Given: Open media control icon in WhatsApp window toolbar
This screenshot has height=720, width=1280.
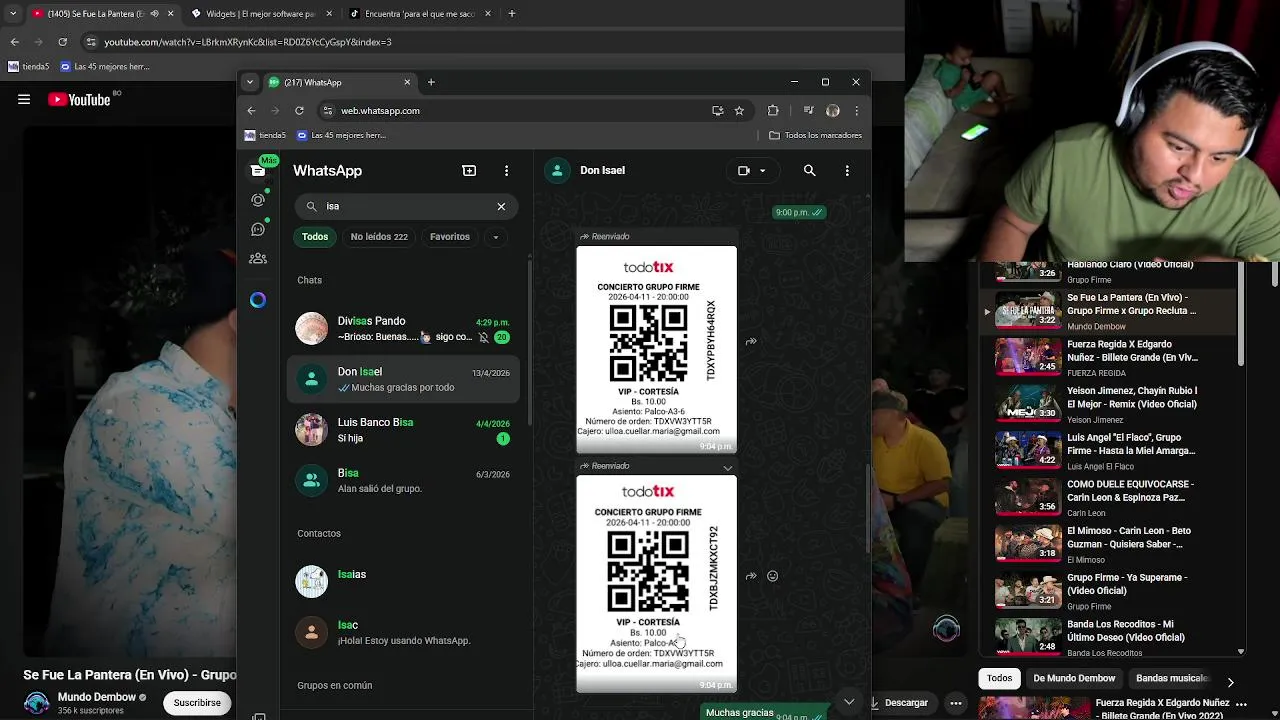Looking at the screenshot, I should point(809,111).
